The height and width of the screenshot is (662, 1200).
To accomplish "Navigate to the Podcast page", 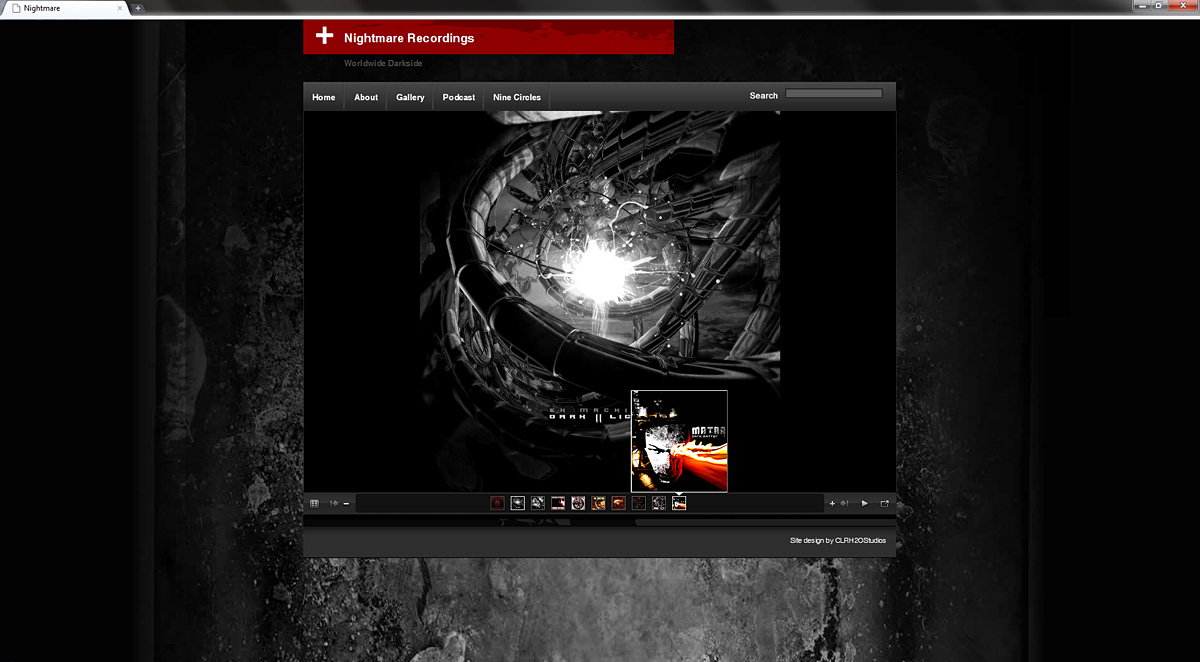I will [459, 97].
